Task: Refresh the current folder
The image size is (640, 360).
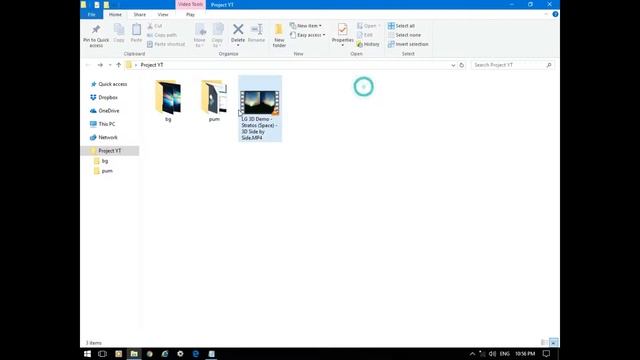Action: point(462,65)
